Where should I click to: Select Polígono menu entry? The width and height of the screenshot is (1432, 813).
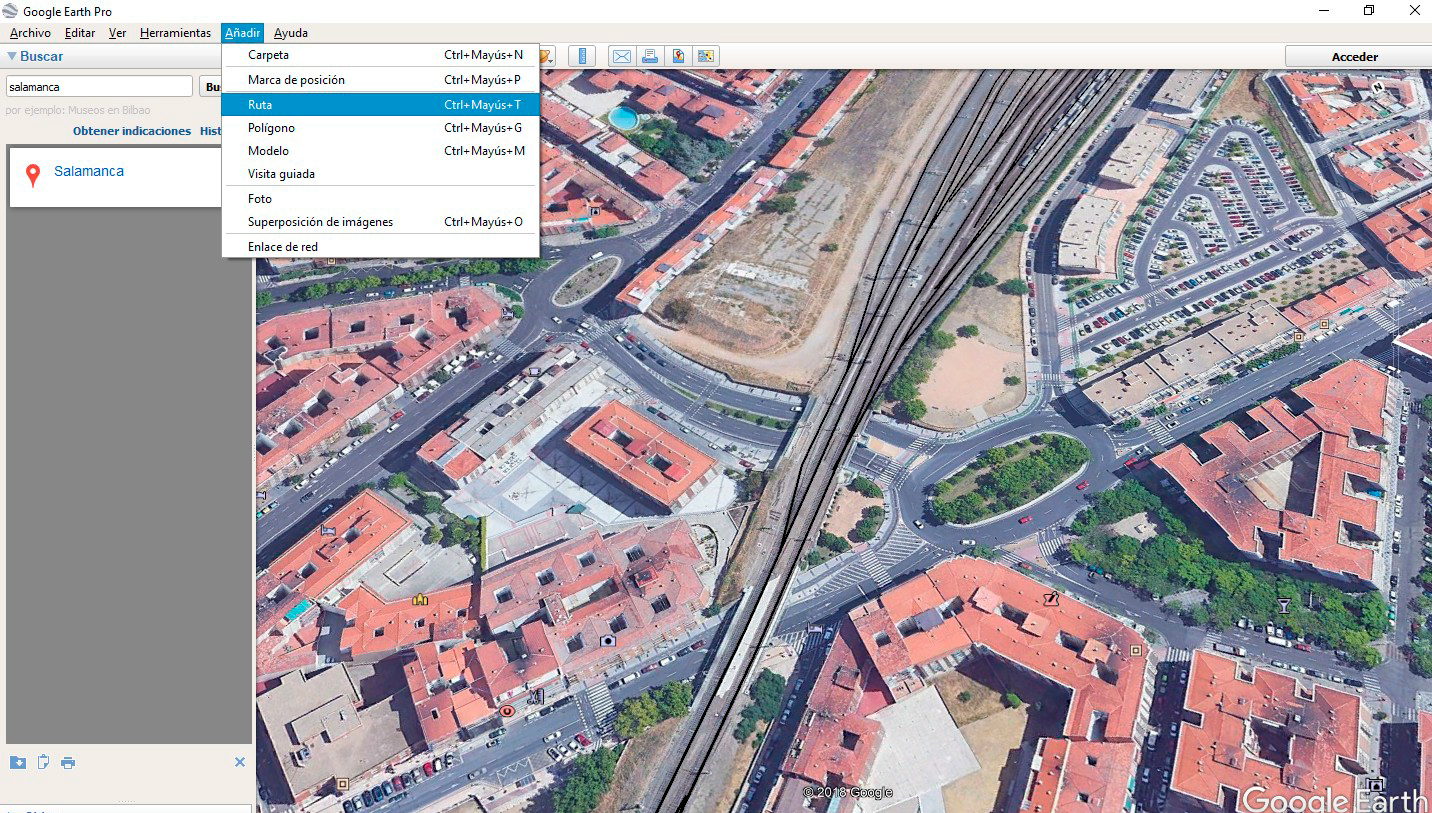tap(381, 128)
